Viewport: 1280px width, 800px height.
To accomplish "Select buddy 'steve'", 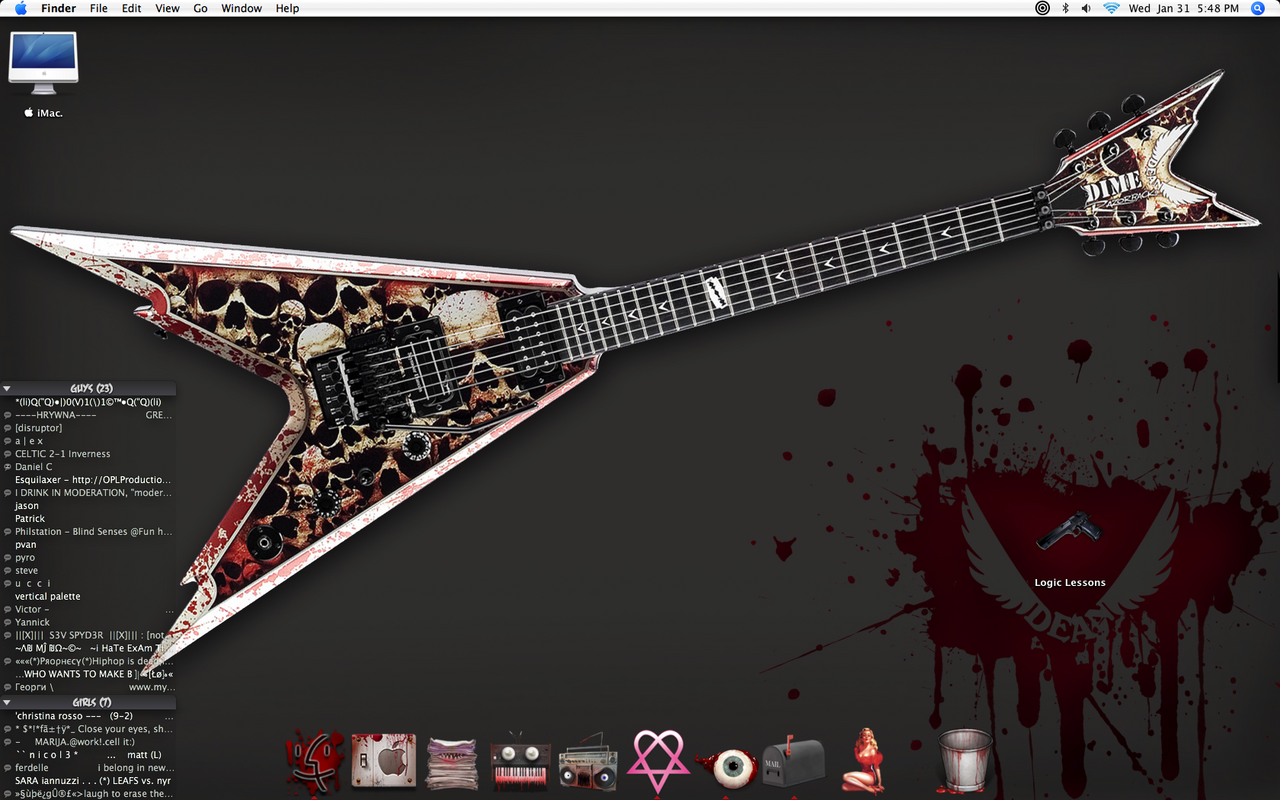I will (x=88, y=571).
